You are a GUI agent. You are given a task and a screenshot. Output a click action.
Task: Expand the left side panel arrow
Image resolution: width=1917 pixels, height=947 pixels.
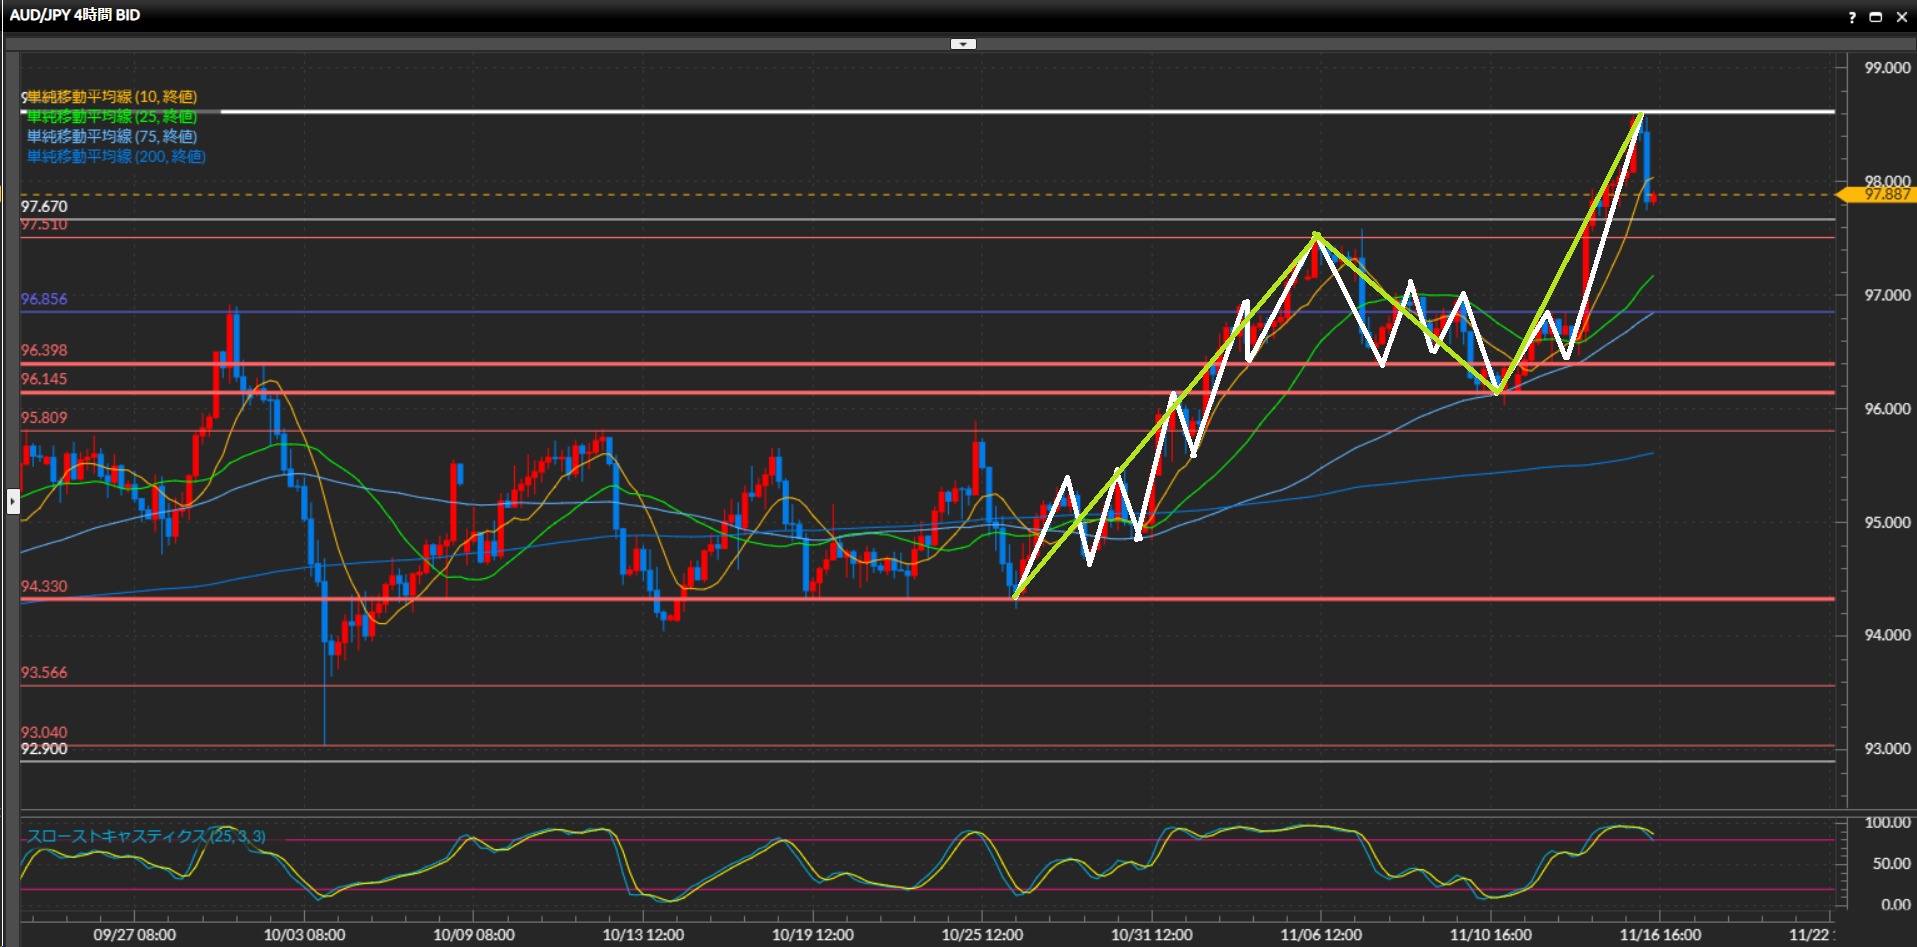[13, 500]
